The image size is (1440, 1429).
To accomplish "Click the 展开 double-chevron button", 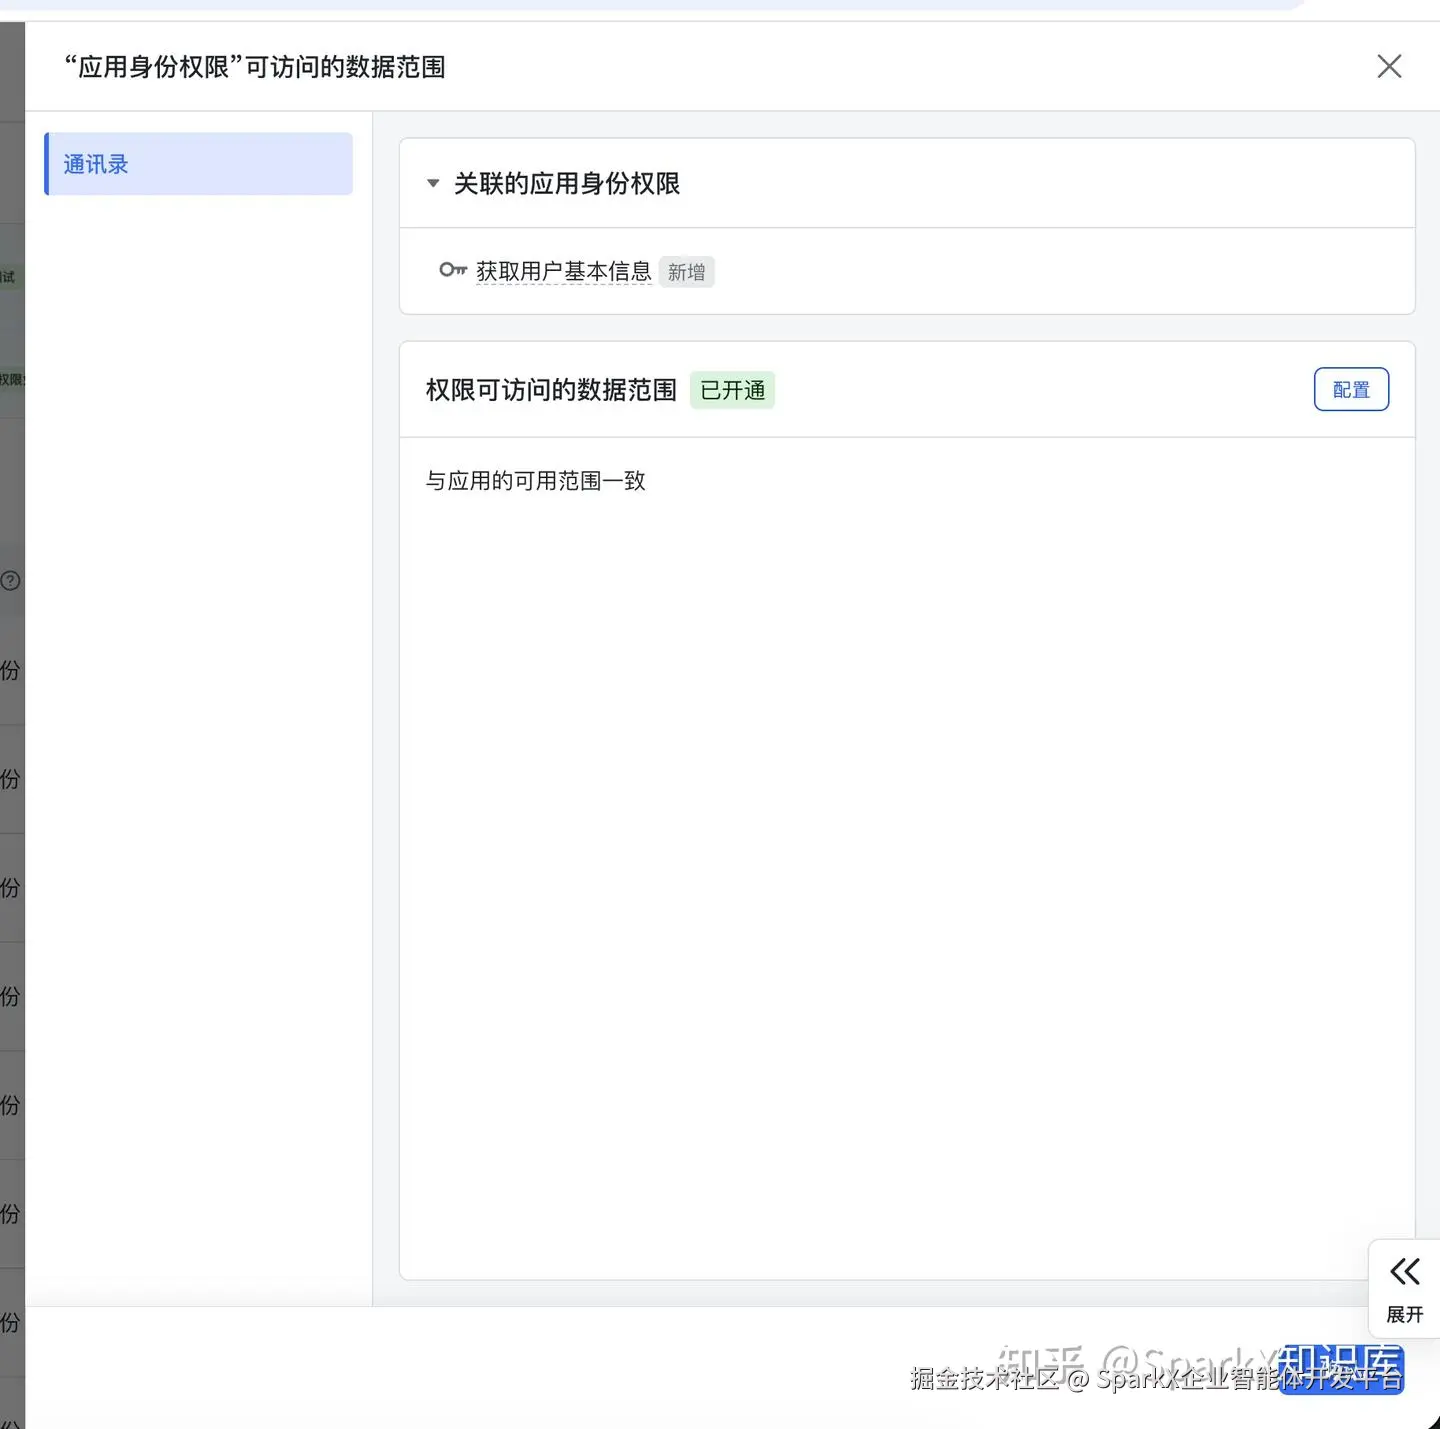I will [1404, 1289].
